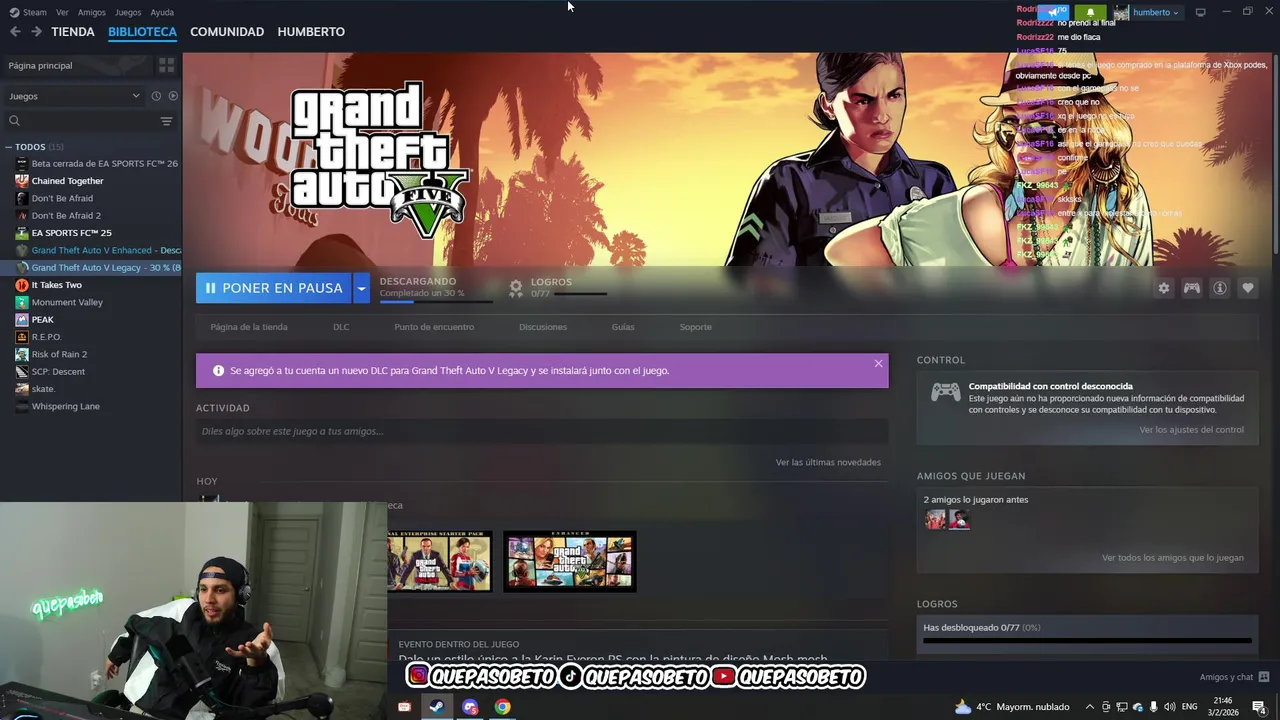Click the LOGROS achievements gear icon
This screenshot has width=1280, height=720.
516,288
